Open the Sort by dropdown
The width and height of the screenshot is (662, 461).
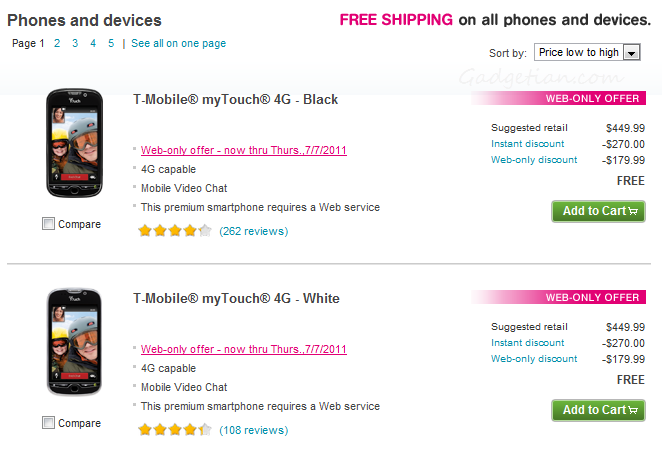[579, 52]
